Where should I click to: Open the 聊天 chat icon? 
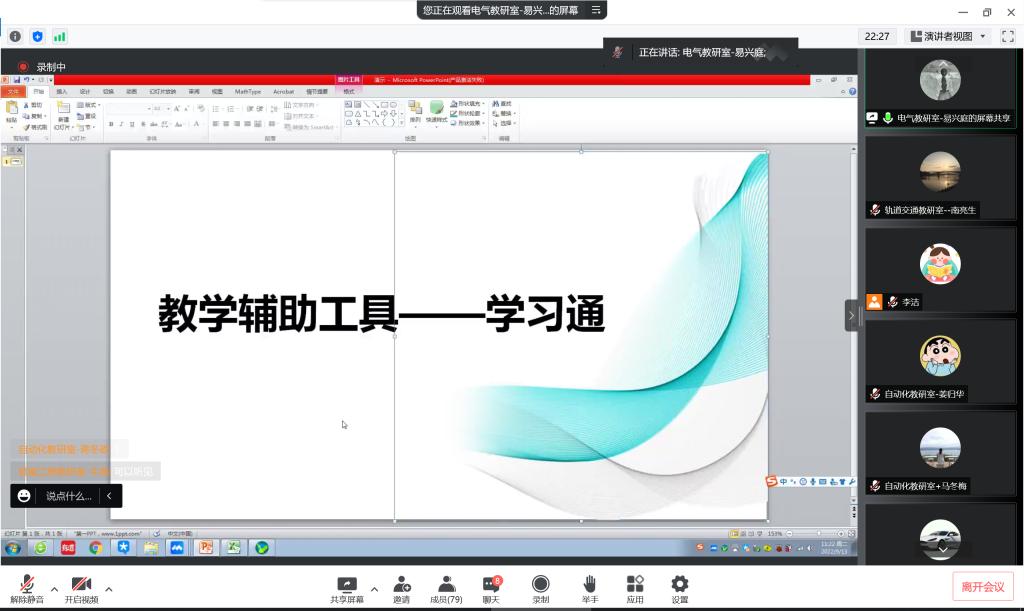click(x=491, y=588)
